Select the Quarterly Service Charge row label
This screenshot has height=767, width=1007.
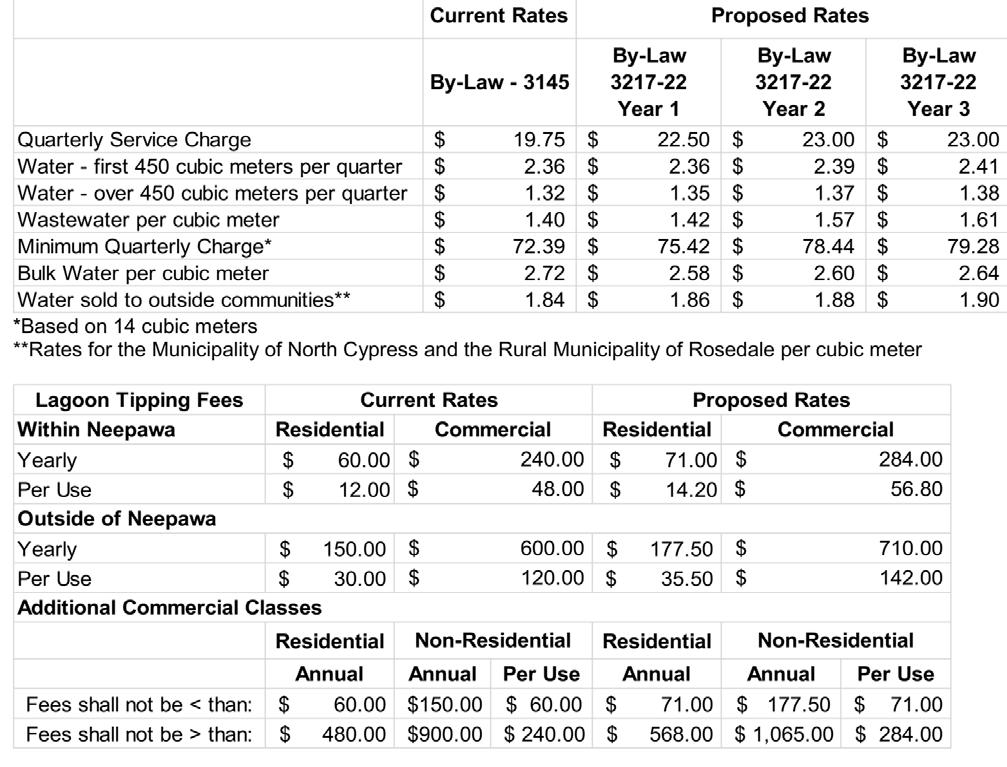[134, 140]
